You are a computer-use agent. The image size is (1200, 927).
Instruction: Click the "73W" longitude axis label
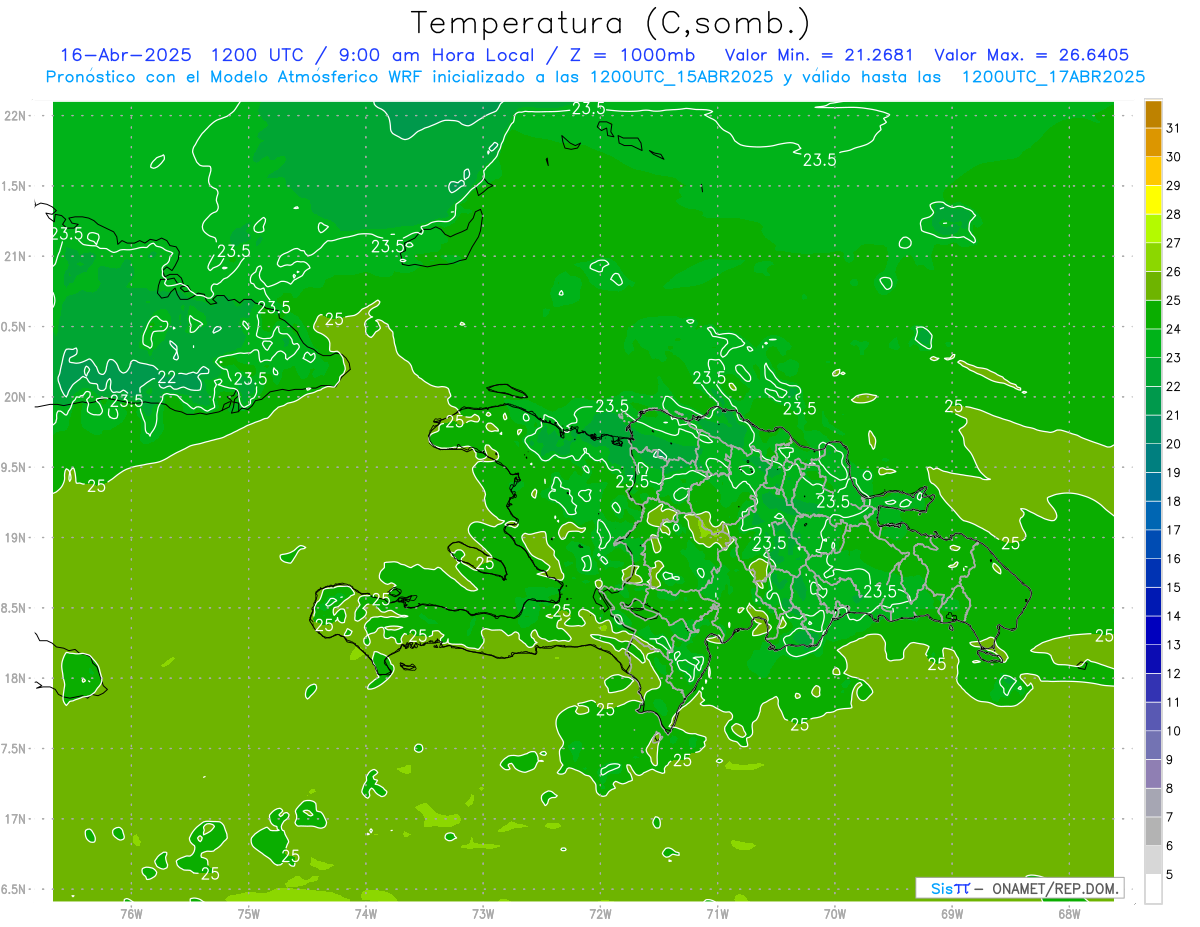click(483, 913)
